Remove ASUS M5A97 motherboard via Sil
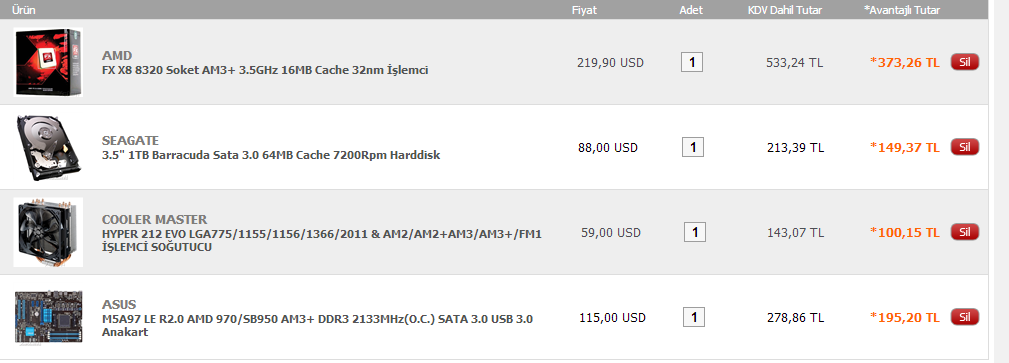The width and height of the screenshot is (1009, 363). click(965, 317)
